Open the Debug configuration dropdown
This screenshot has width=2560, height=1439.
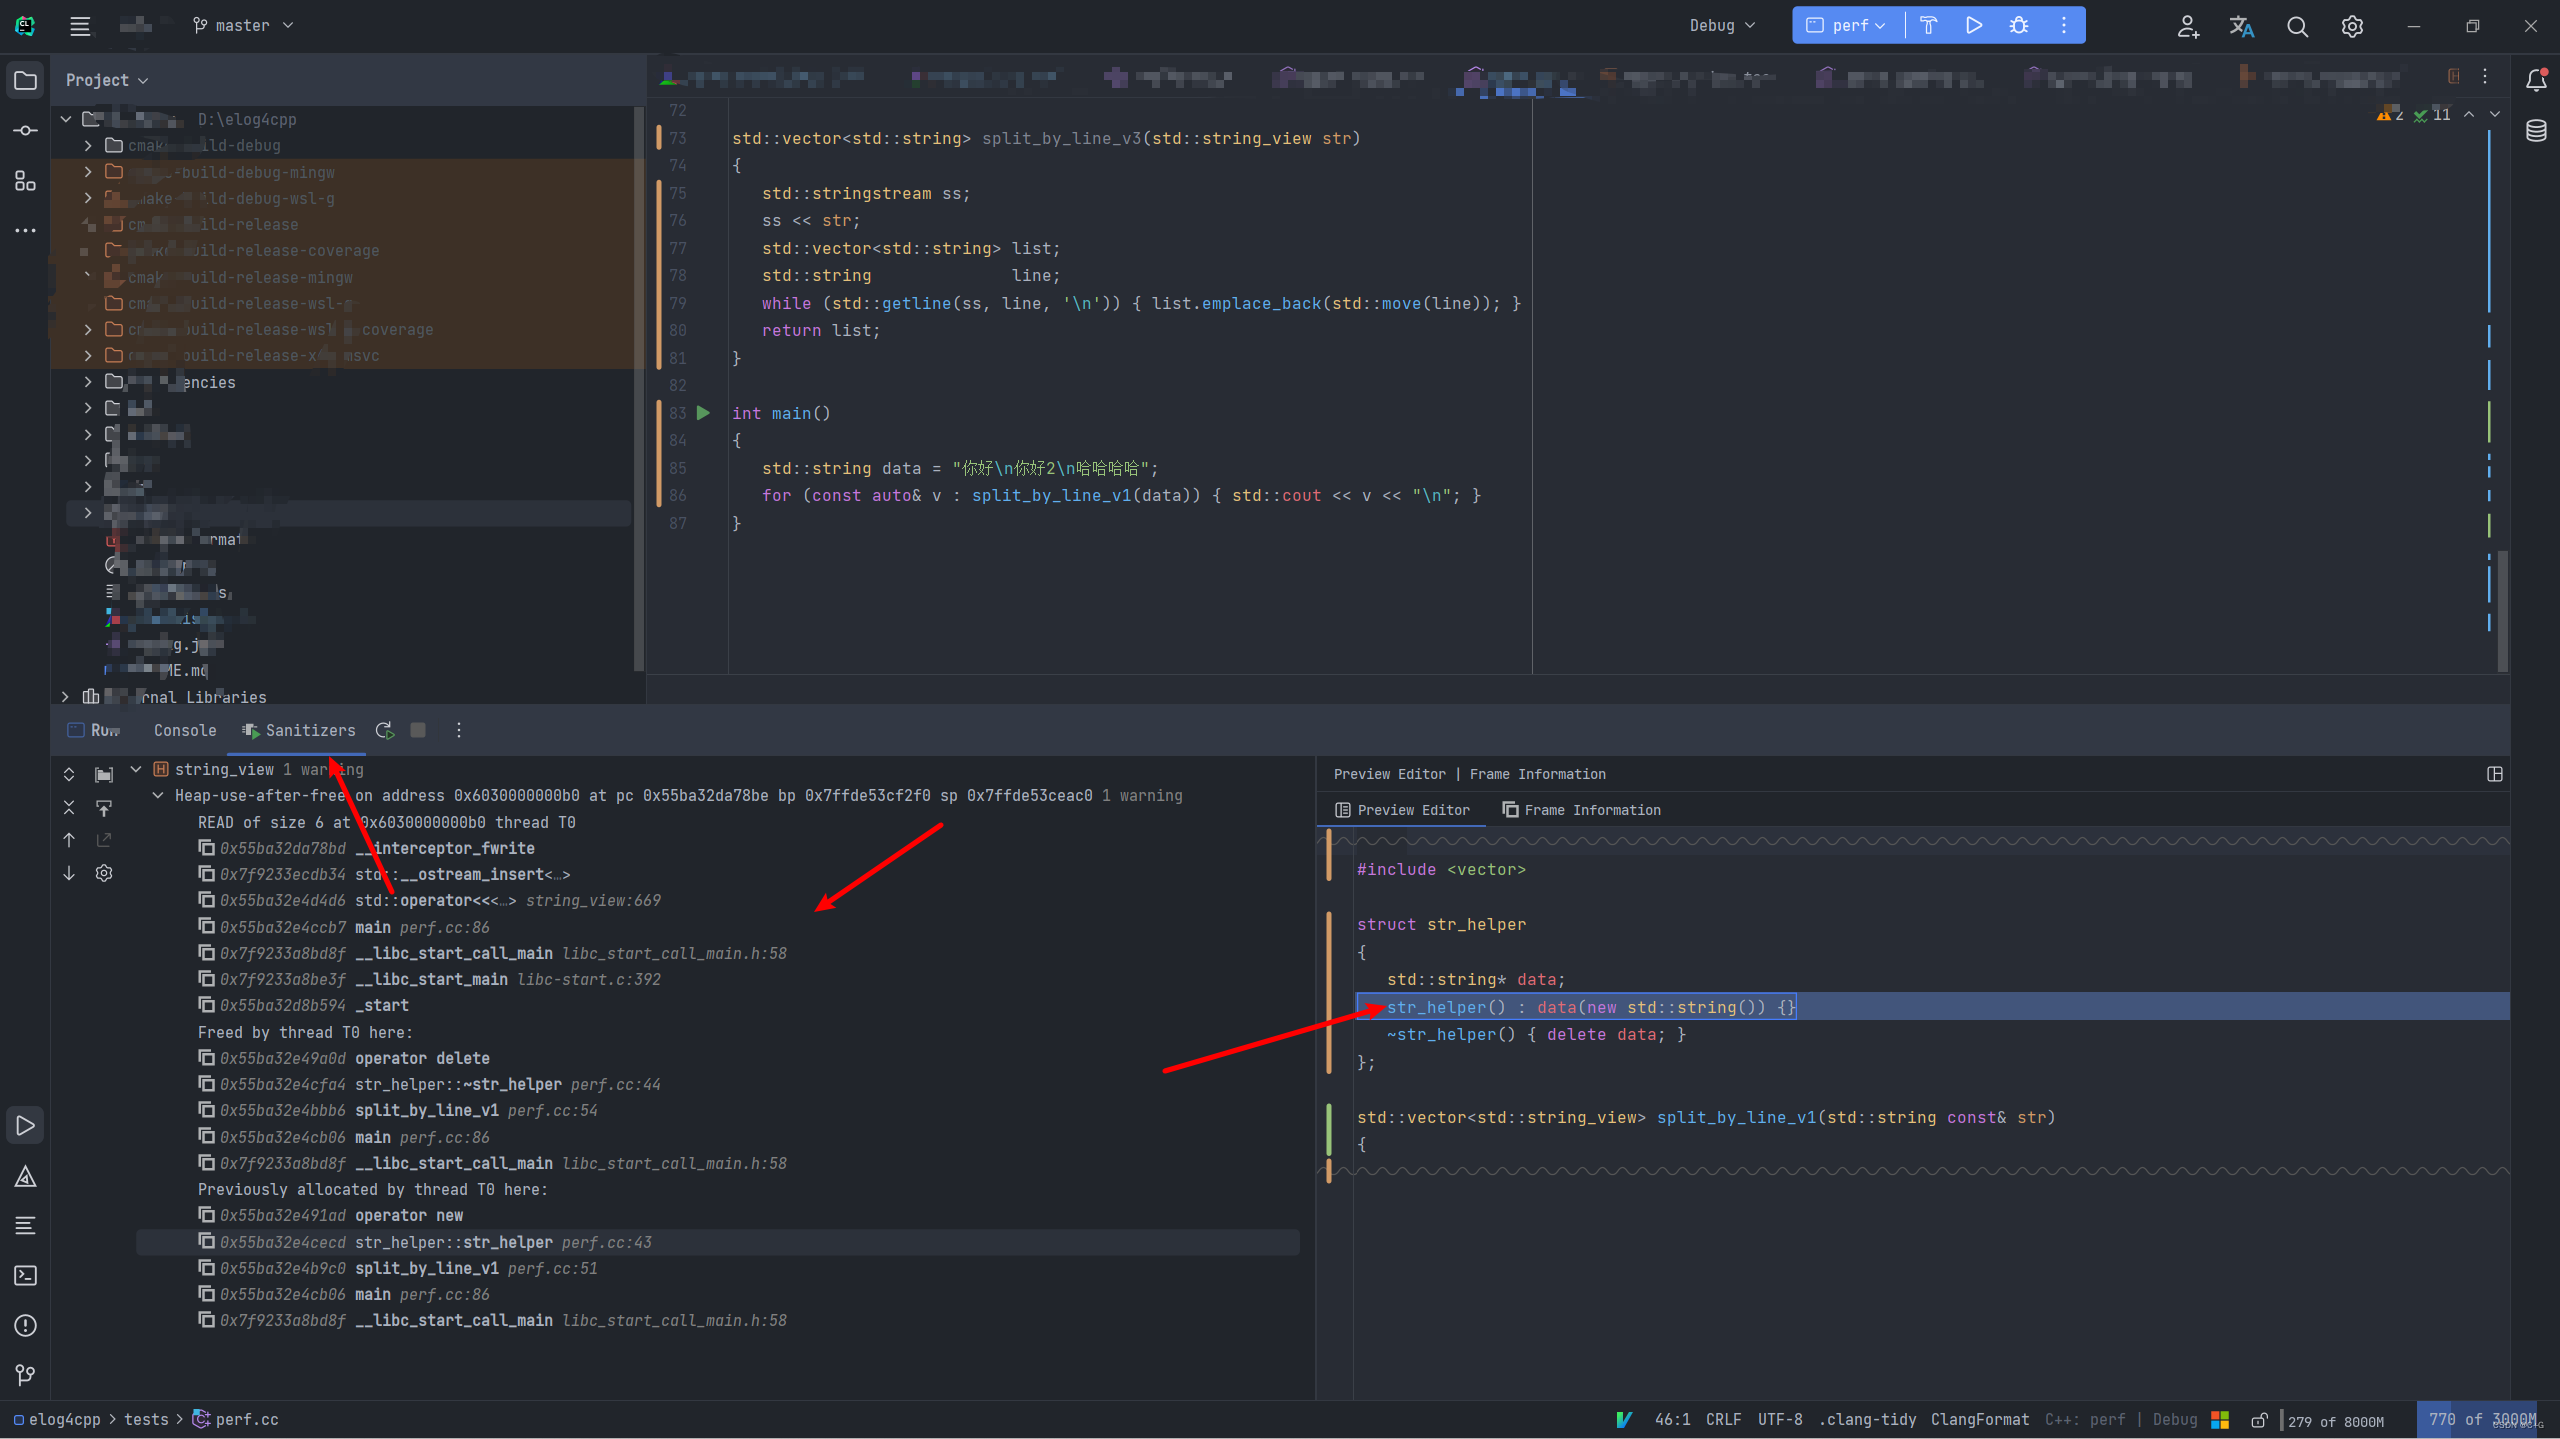1722,26
